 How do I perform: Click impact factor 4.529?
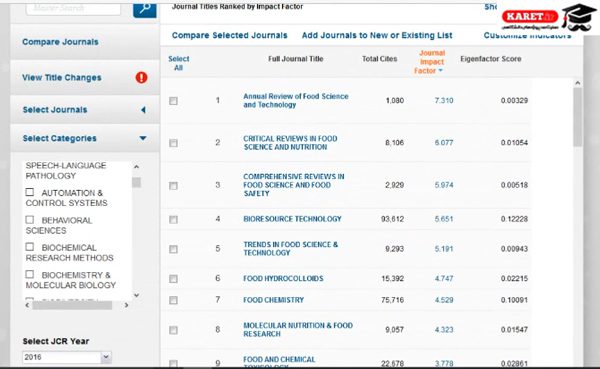coord(444,300)
